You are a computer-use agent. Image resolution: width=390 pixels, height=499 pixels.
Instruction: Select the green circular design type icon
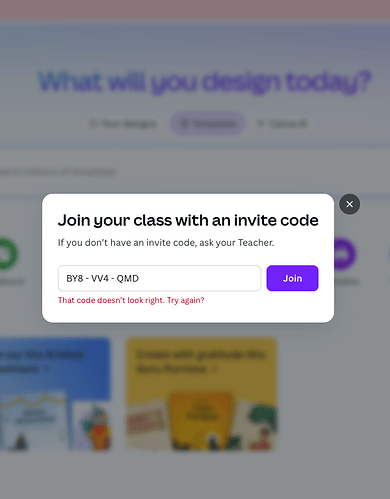[7, 254]
